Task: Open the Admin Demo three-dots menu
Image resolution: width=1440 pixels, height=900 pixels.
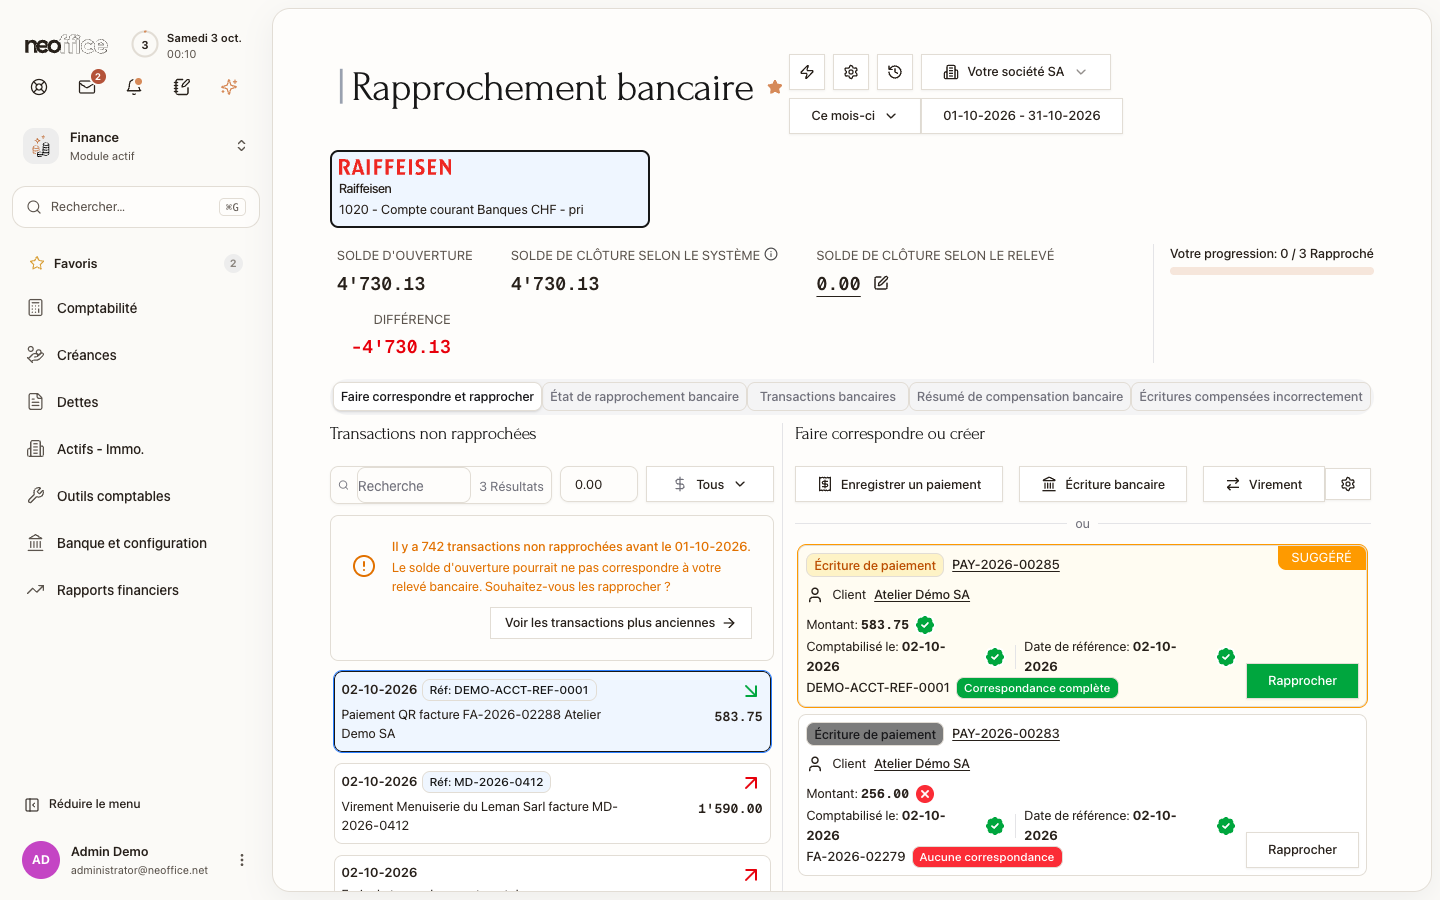Action: coord(241,860)
